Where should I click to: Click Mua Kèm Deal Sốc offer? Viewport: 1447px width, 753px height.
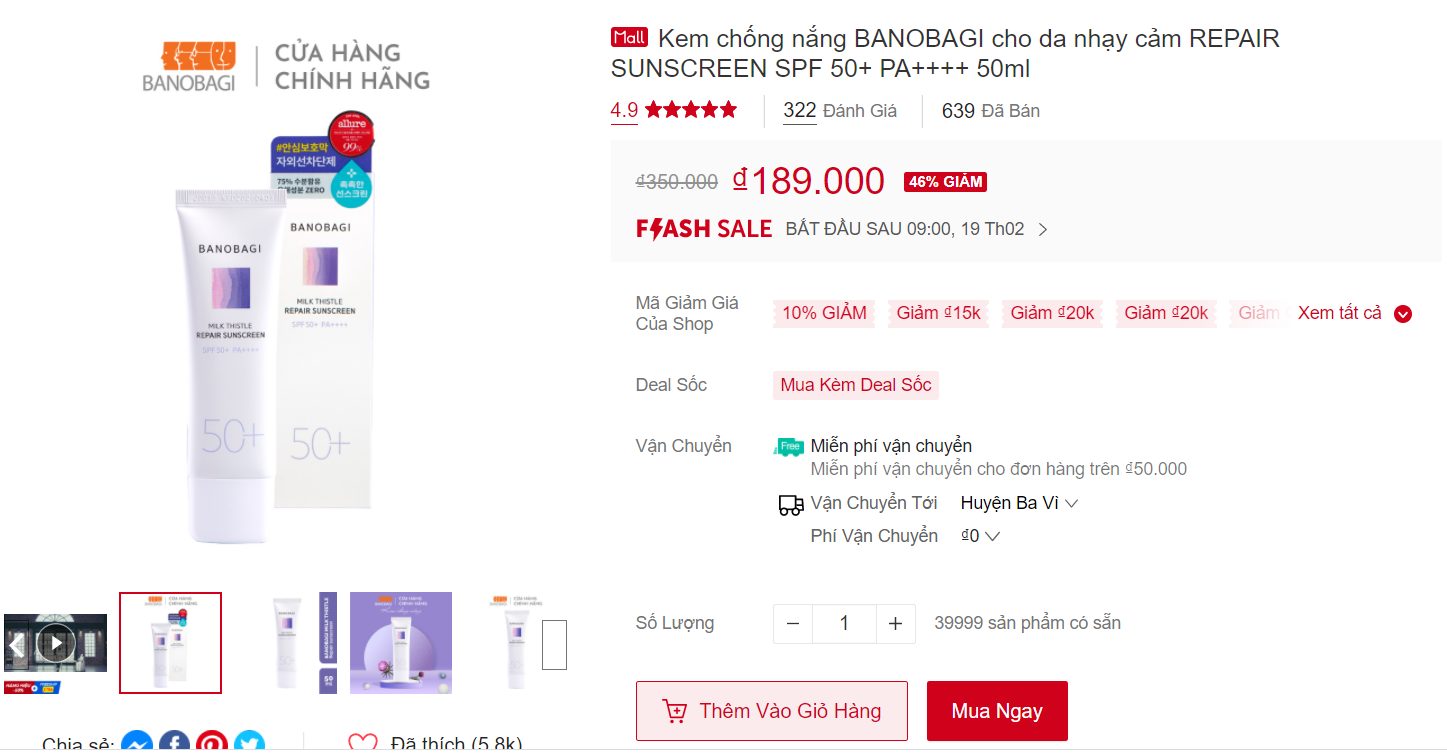coord(855,385)
